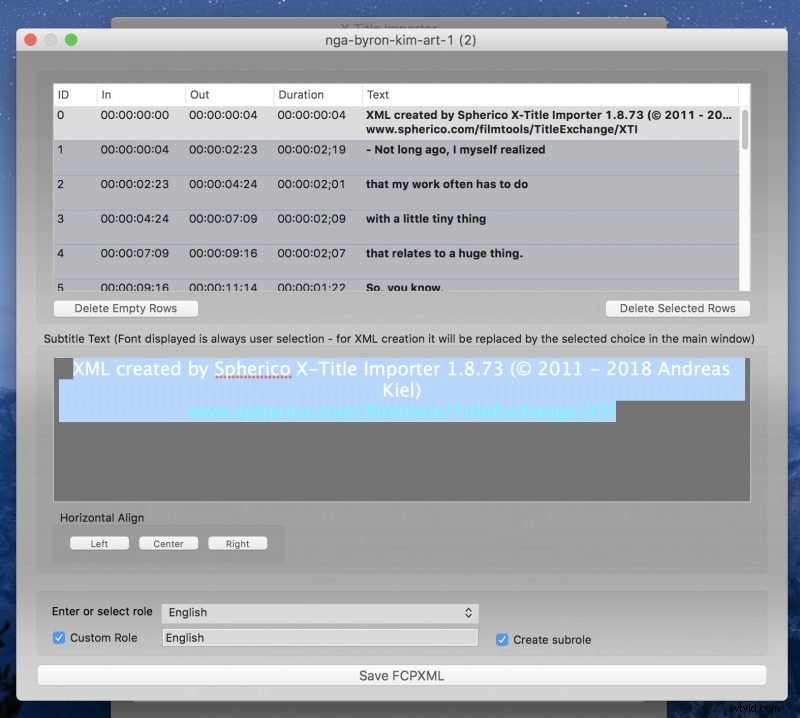Click inside the subtitle text preview area
The image size is (800, 718).
(x=400, y=460)
